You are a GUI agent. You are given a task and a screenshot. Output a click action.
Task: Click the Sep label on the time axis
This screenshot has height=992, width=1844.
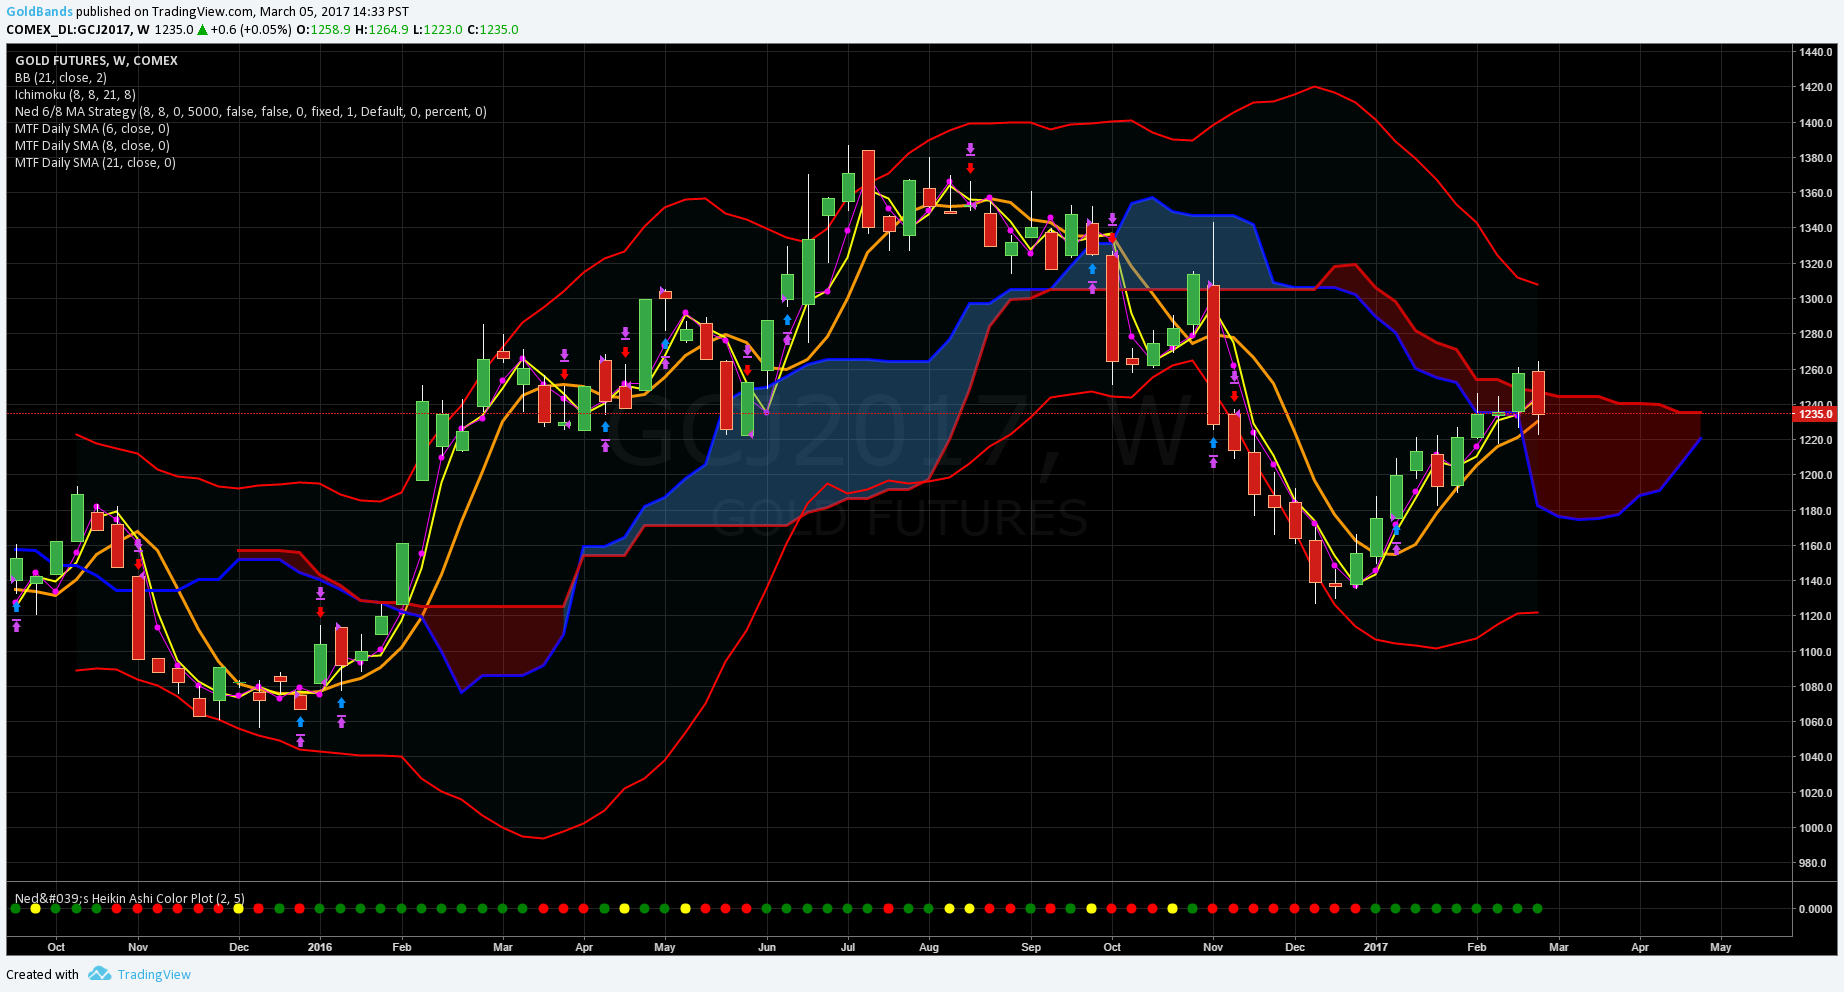(x=1031, y=947)
